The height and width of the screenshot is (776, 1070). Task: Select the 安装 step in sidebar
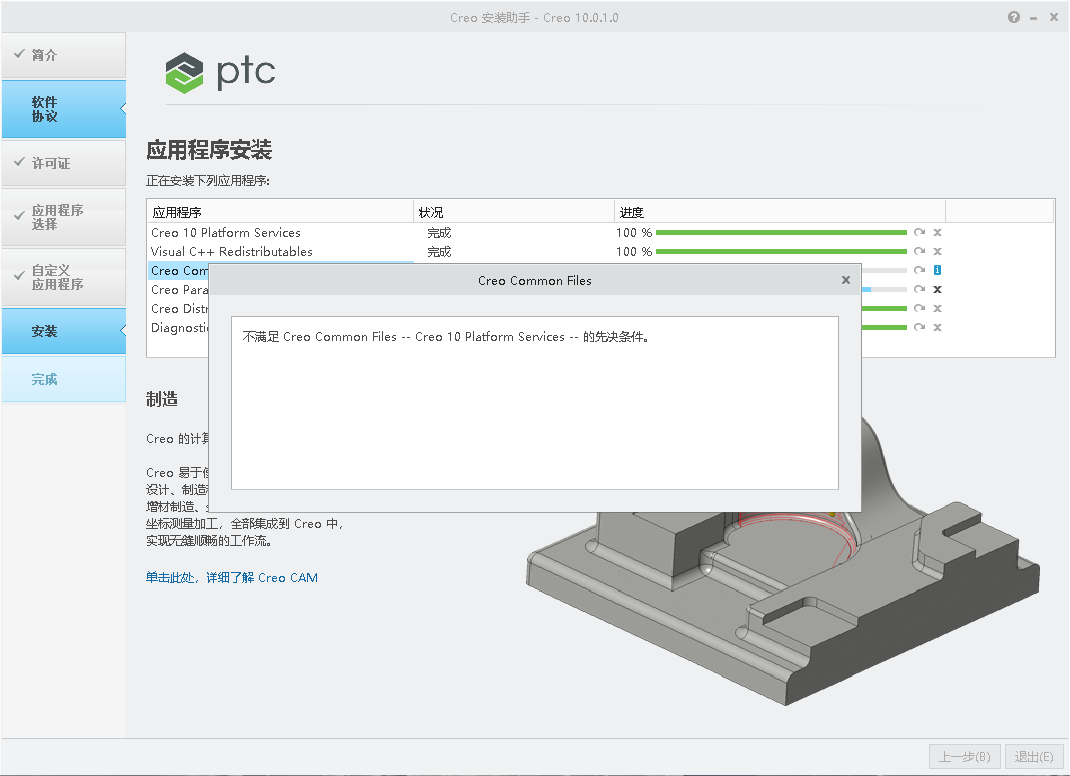[63, 332]
